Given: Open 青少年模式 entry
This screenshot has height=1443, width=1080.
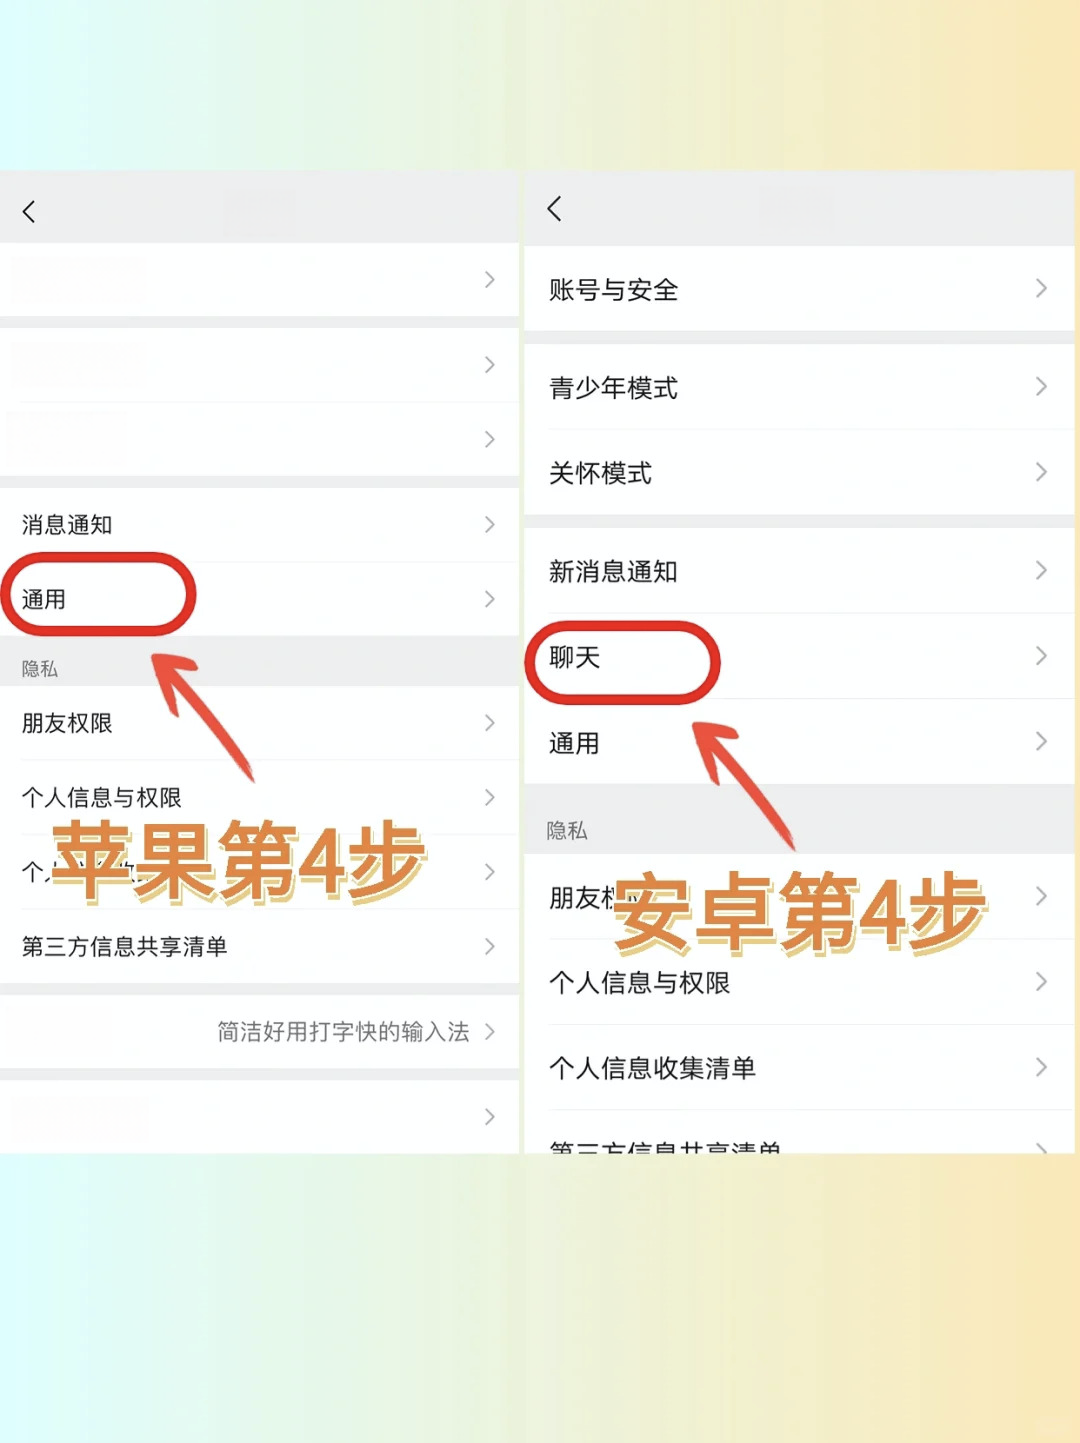Looking at the screenshot, I should 798,387.
